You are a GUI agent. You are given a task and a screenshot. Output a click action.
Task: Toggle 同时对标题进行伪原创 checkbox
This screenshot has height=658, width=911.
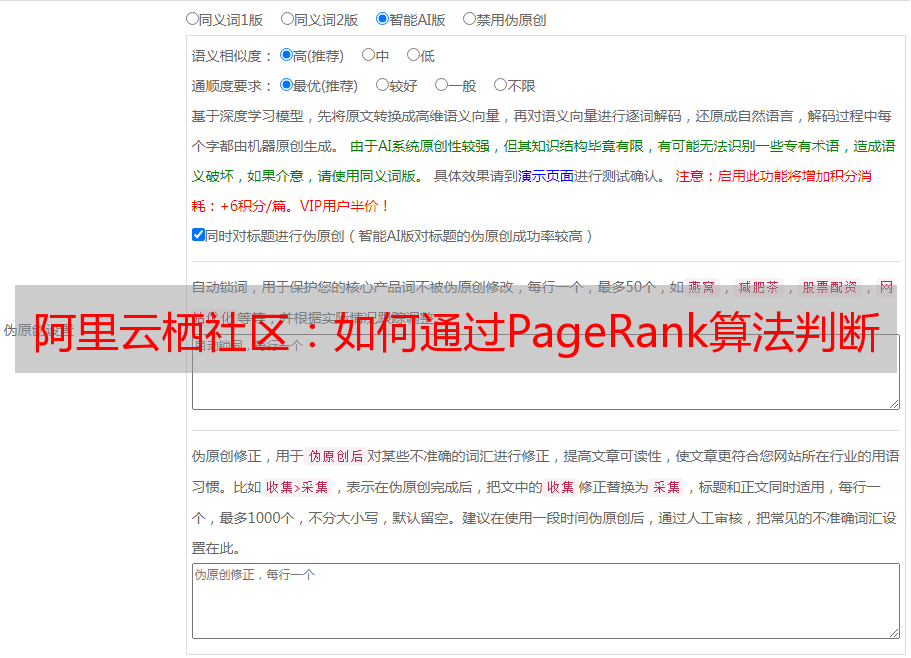tap(198, 235)
